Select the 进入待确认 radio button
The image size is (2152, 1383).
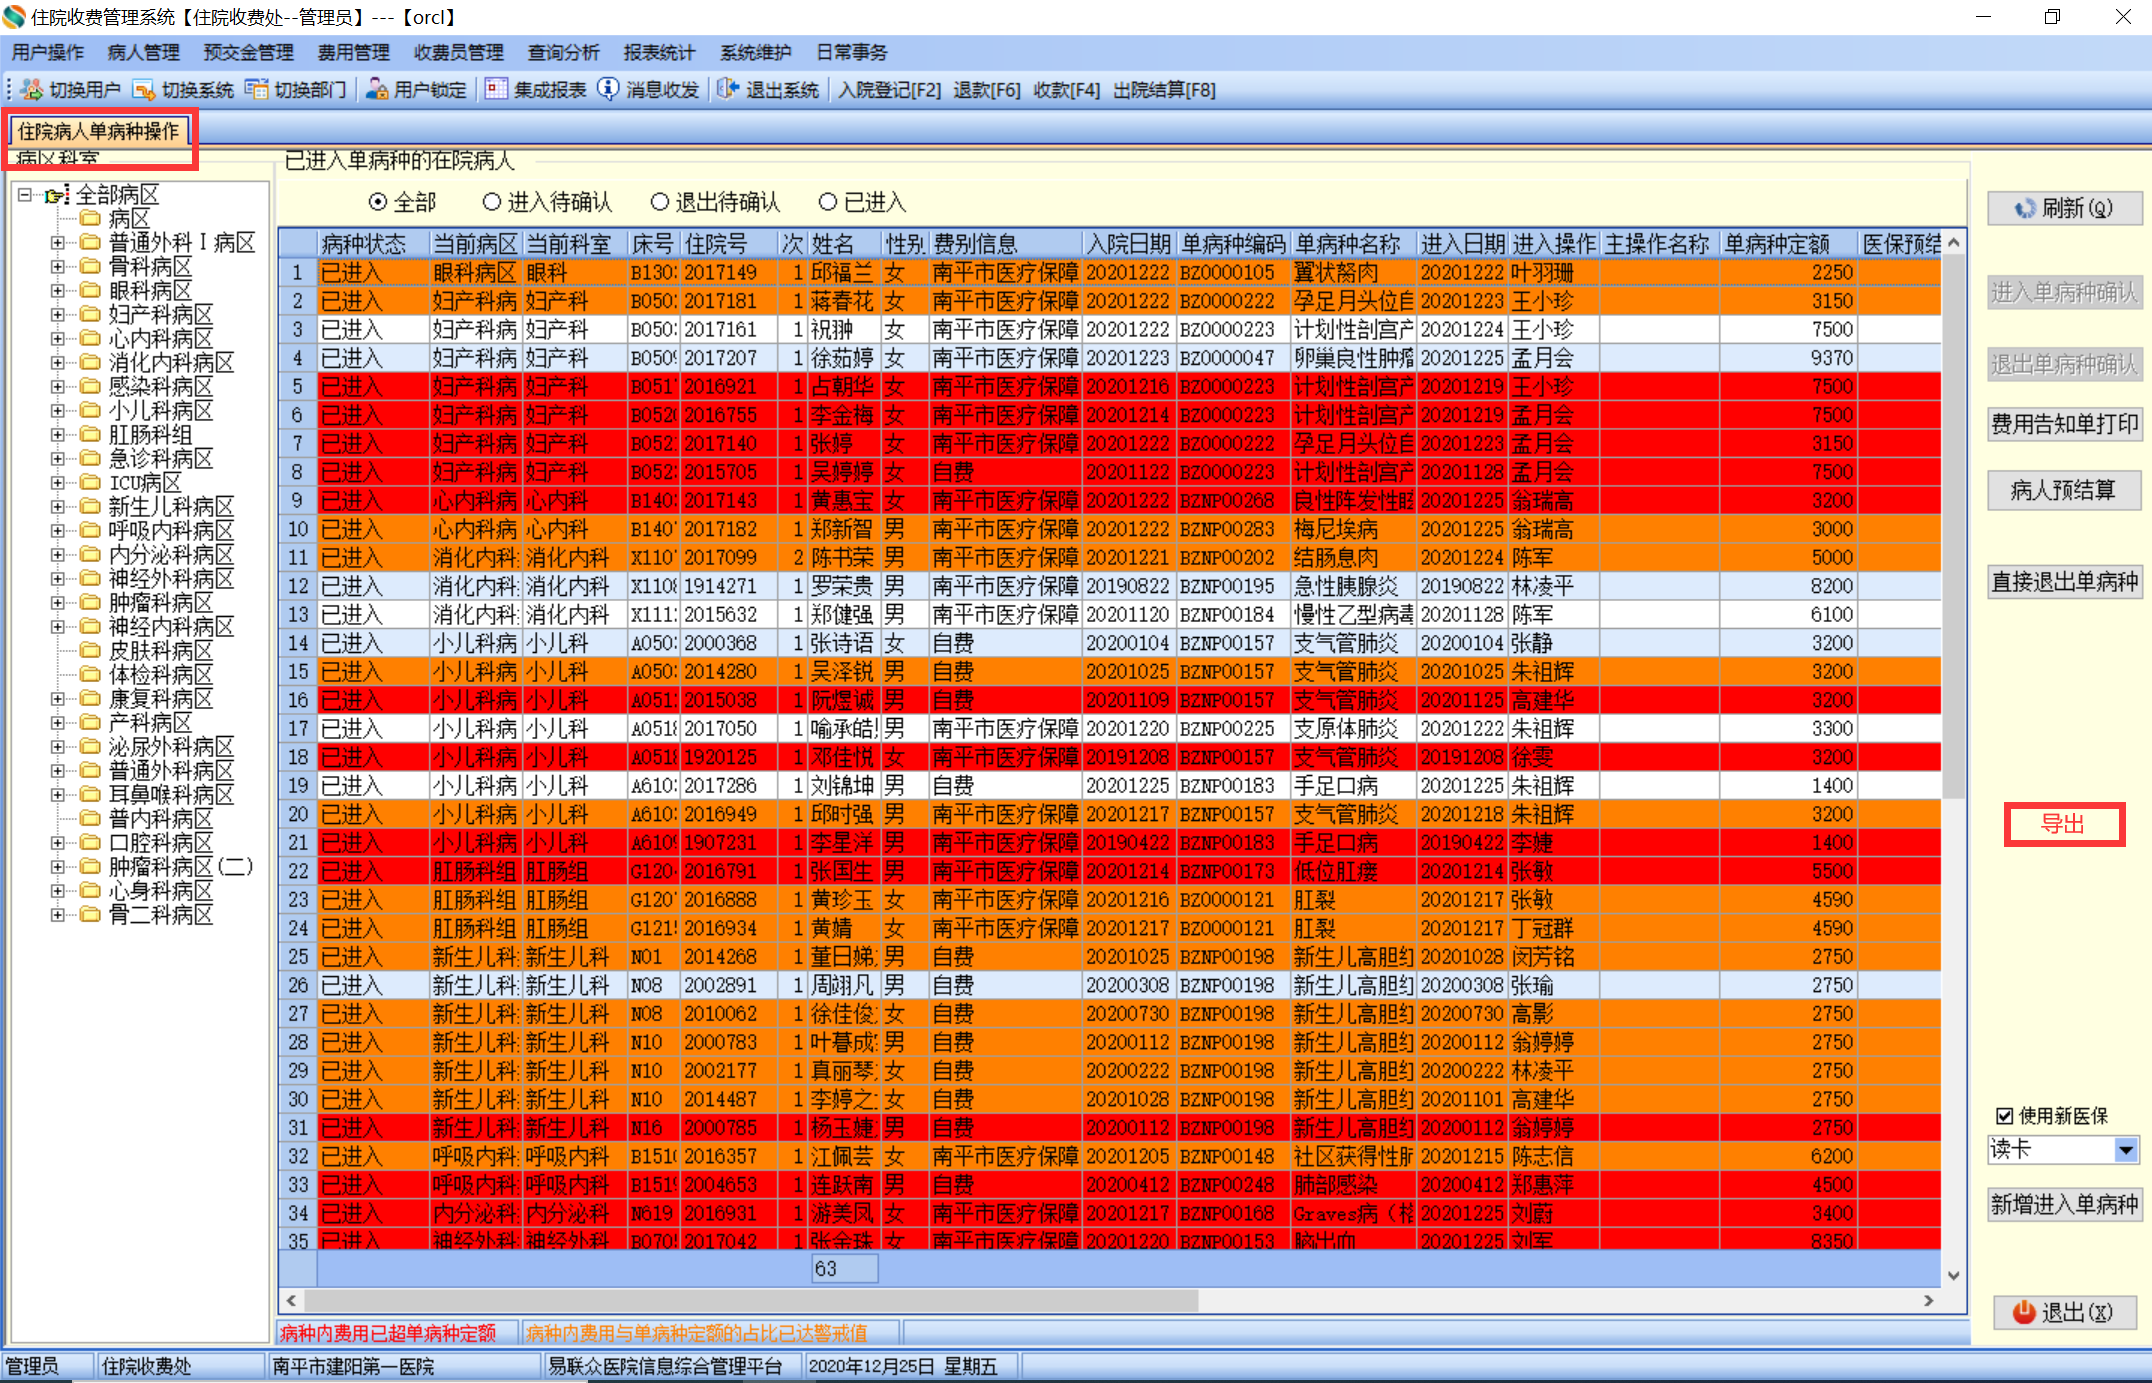[491, 202]
